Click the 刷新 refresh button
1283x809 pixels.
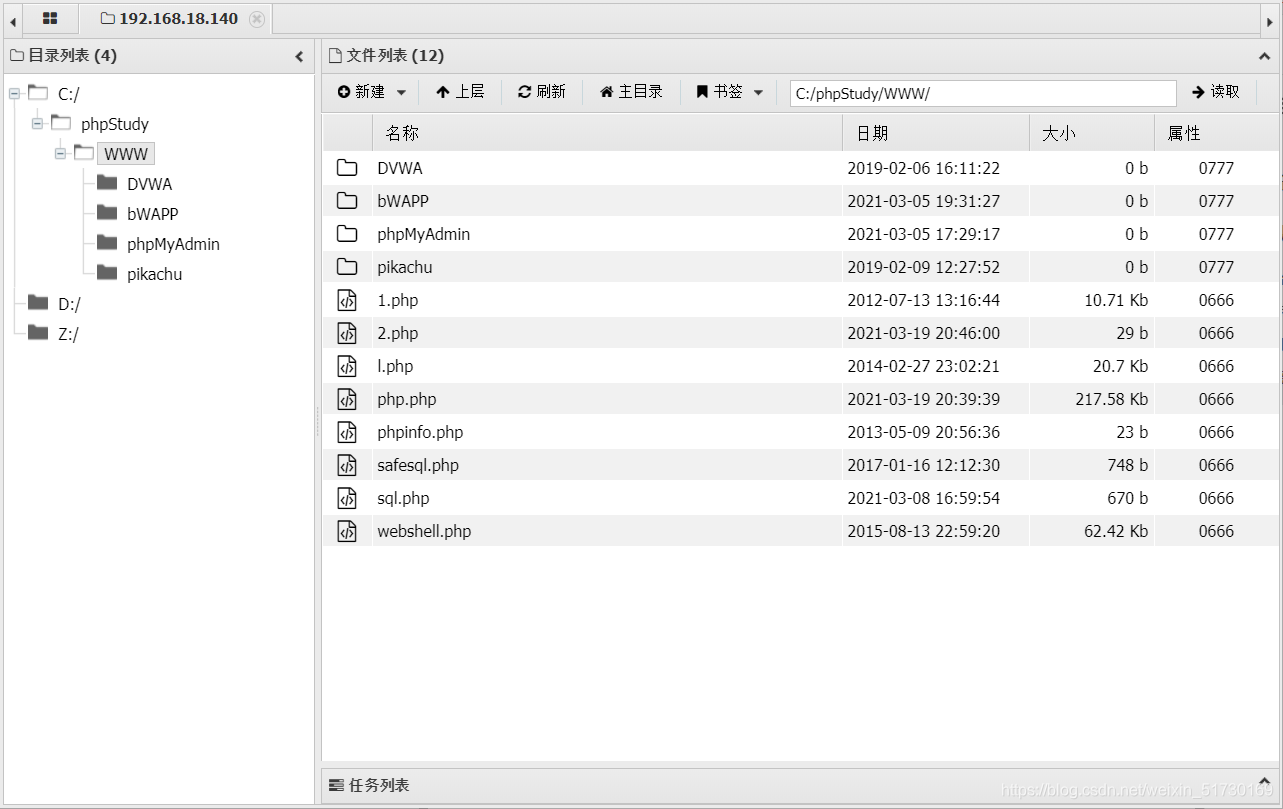coord(542,92)
